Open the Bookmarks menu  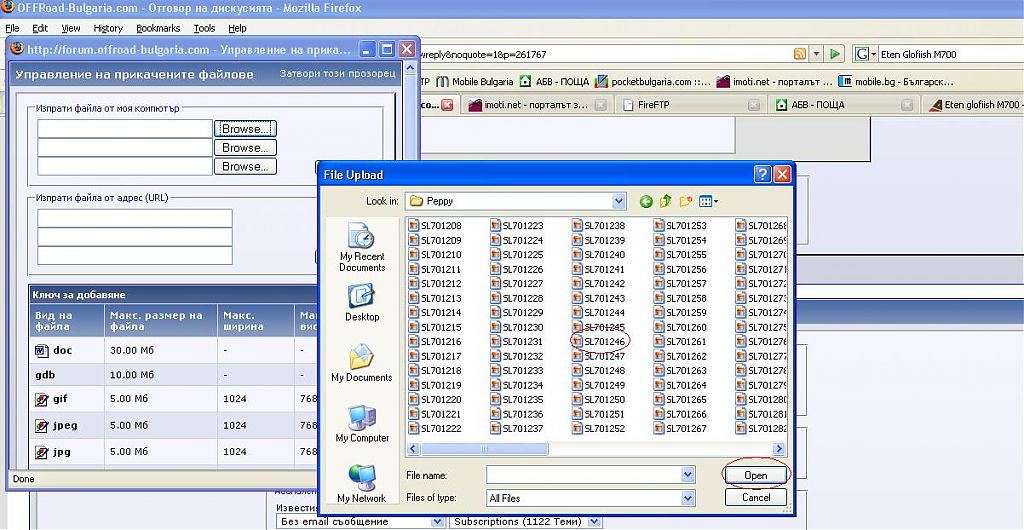pyautogui.click(x=158, y=28)
